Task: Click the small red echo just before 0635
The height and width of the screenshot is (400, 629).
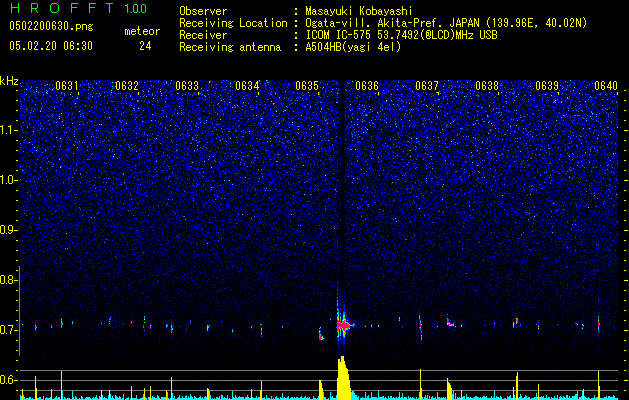Action: coord(321,337)
